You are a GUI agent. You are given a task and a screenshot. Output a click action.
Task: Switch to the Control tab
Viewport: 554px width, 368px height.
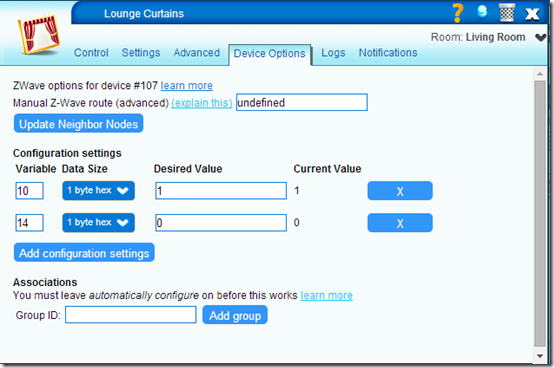91,53
